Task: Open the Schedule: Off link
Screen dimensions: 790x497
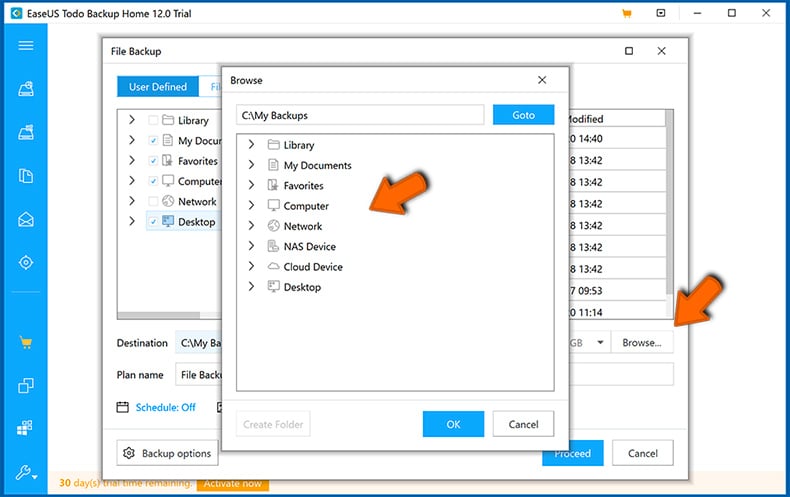Action: tap(165, 407)
